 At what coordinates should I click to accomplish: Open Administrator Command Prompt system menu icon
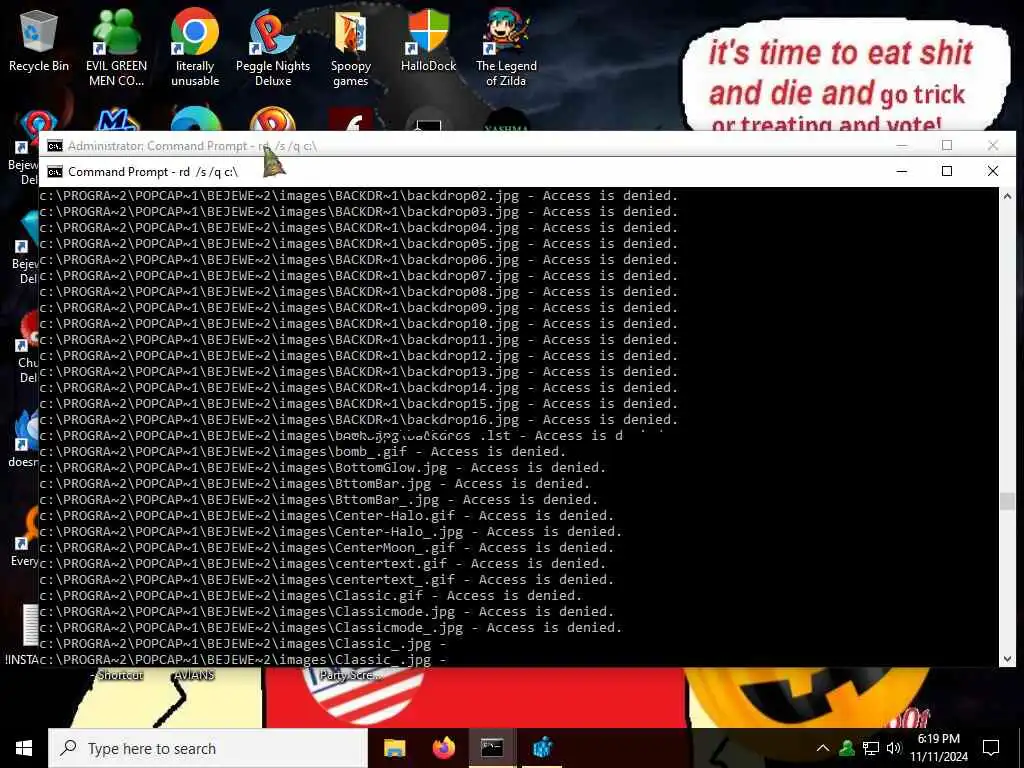(55, 146)
